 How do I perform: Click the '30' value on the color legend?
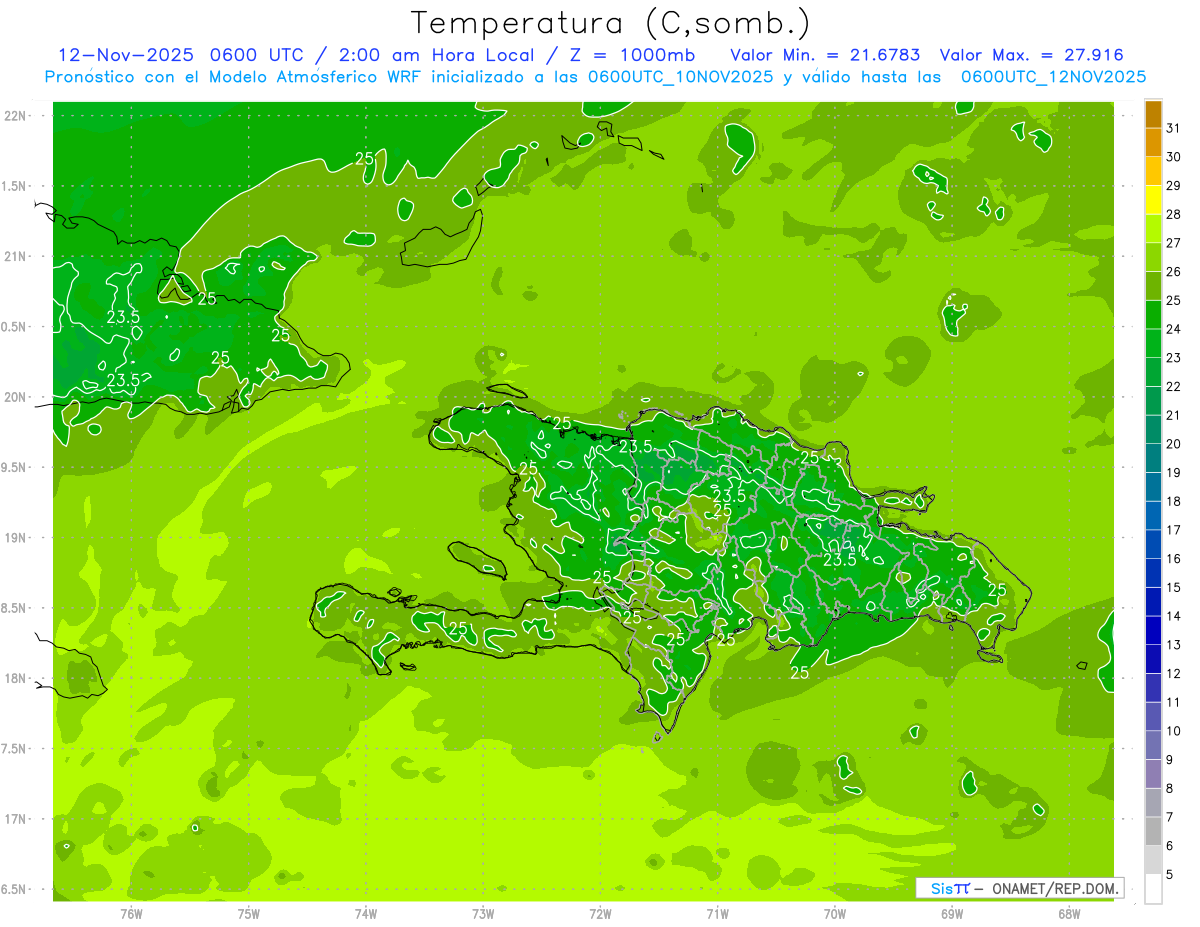[1173, 157]
